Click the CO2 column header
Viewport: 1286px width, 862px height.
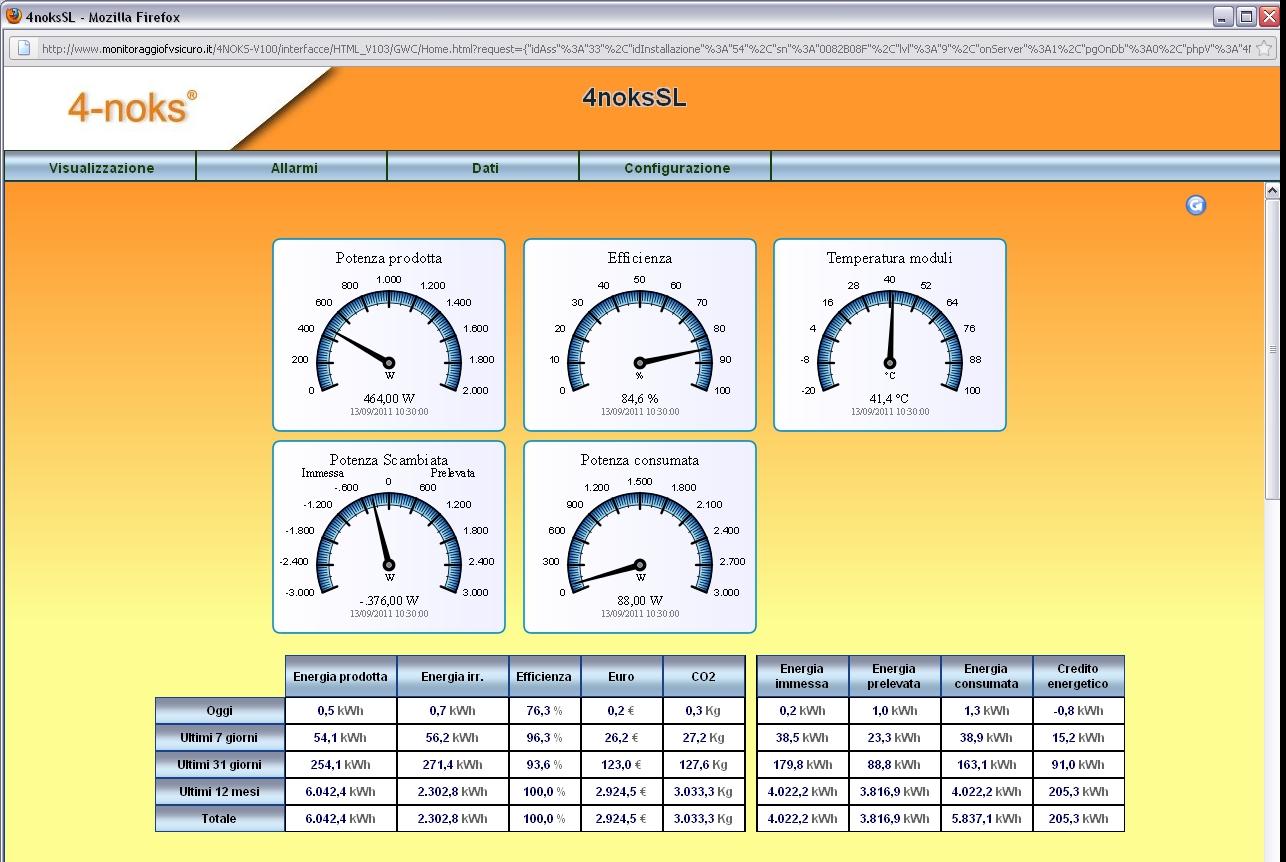coord(704,676)
